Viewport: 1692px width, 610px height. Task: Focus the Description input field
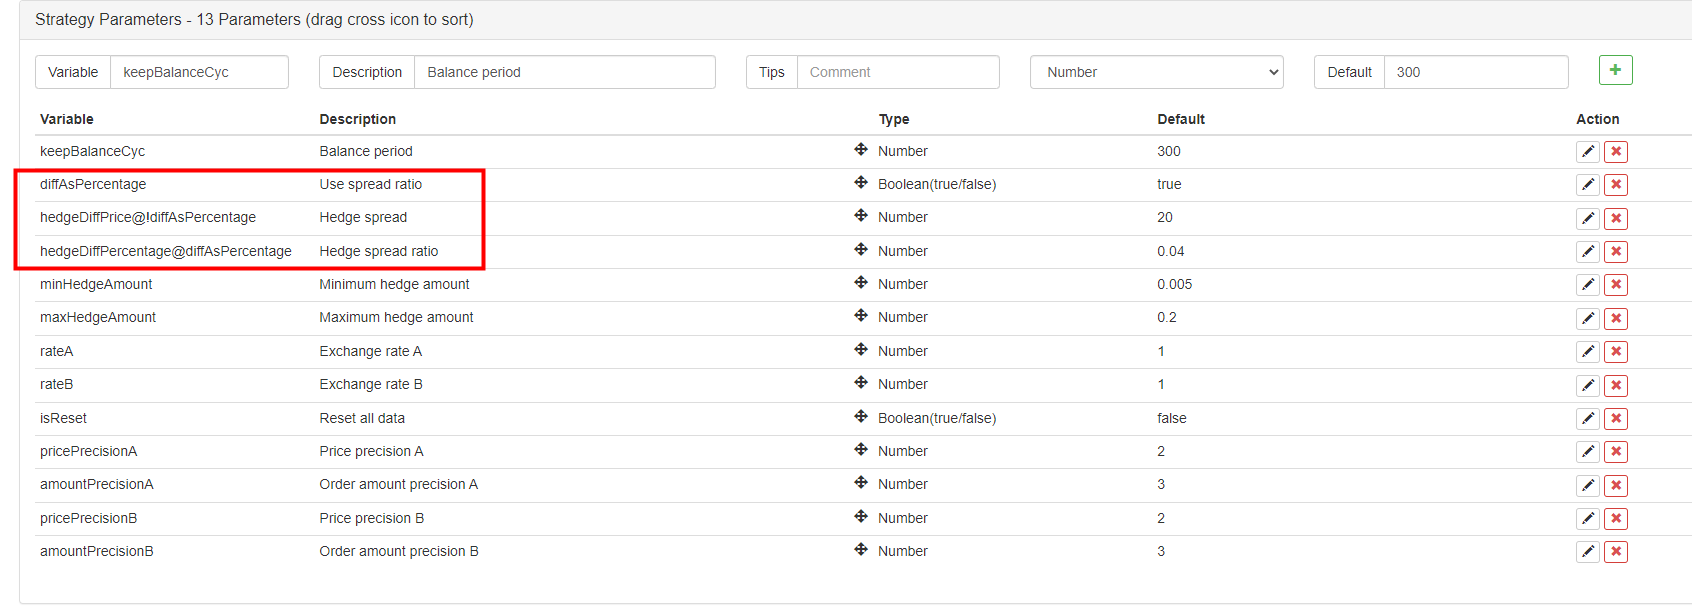point(563,72)
